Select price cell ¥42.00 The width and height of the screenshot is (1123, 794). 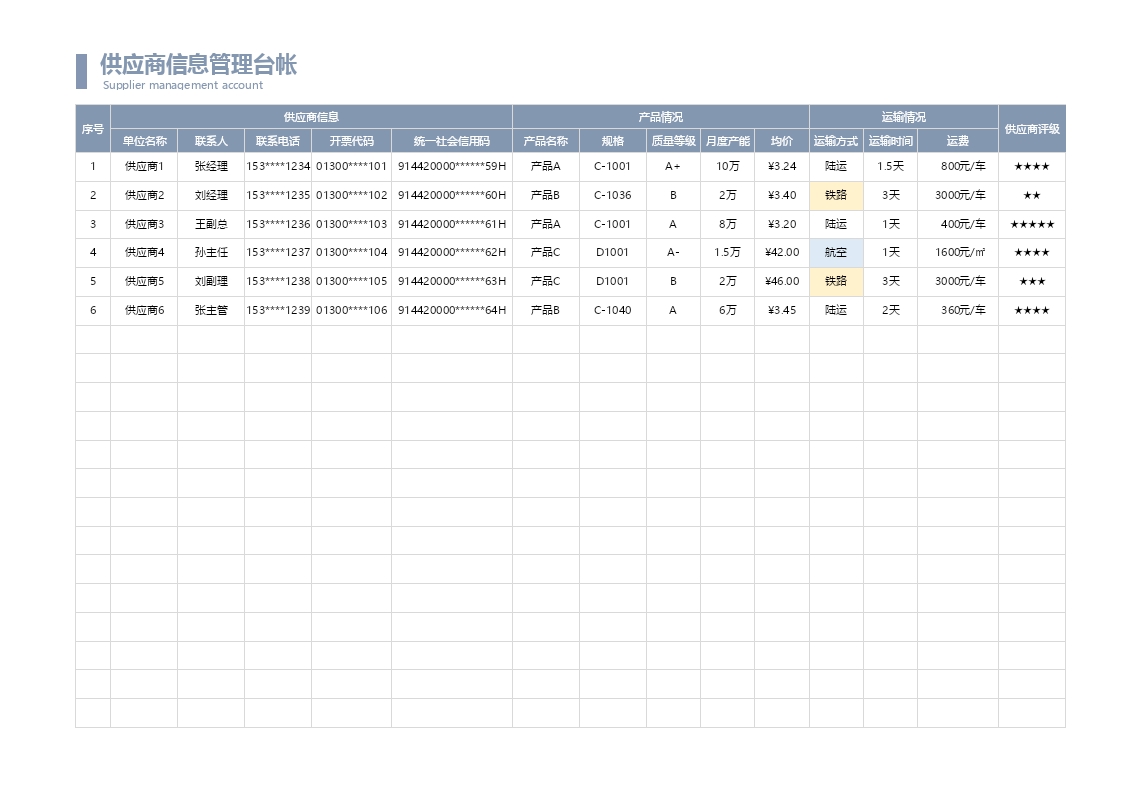pyautogui.click(x=782, y=253)
